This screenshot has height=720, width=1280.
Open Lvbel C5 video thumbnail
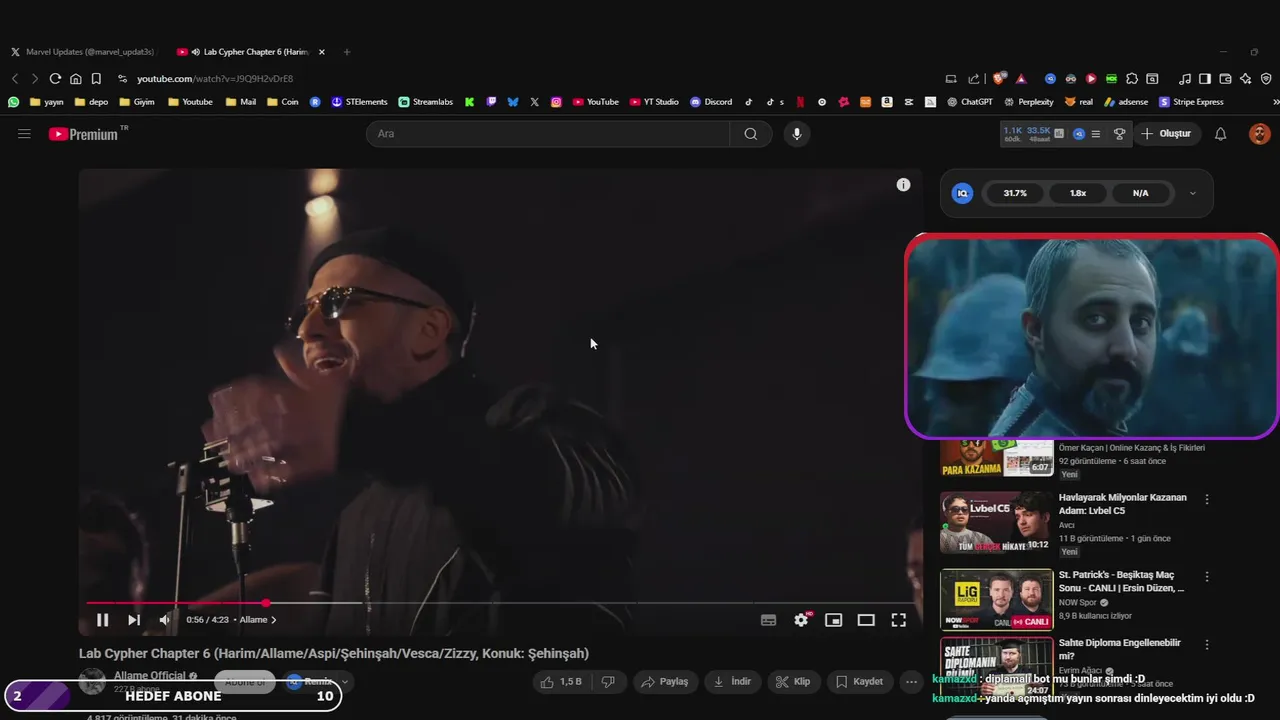(996, 523)
